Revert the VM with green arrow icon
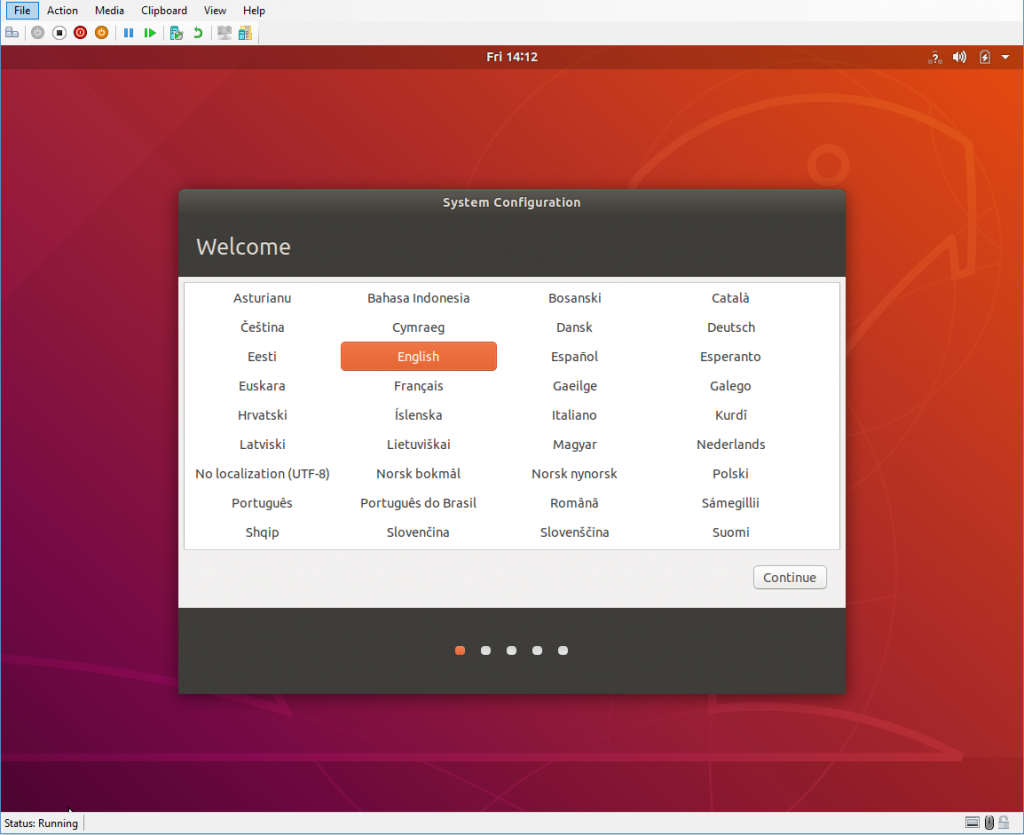This screenshot has height=835, width=1024. click(198, 33)
